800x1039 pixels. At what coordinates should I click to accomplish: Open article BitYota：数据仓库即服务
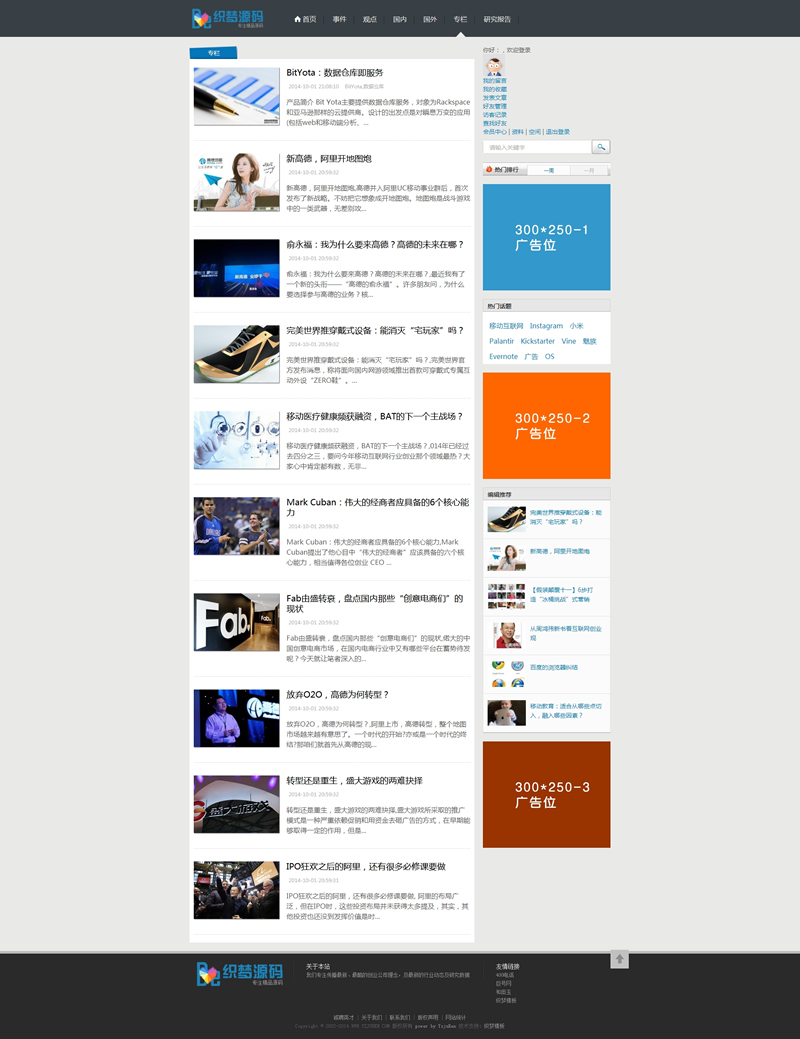tap(334, 73)
